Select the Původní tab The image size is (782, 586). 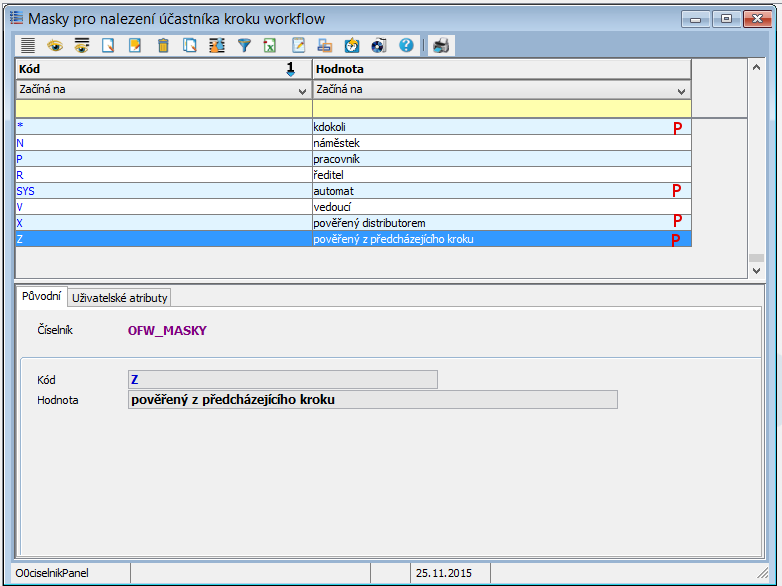pos(42,298)
